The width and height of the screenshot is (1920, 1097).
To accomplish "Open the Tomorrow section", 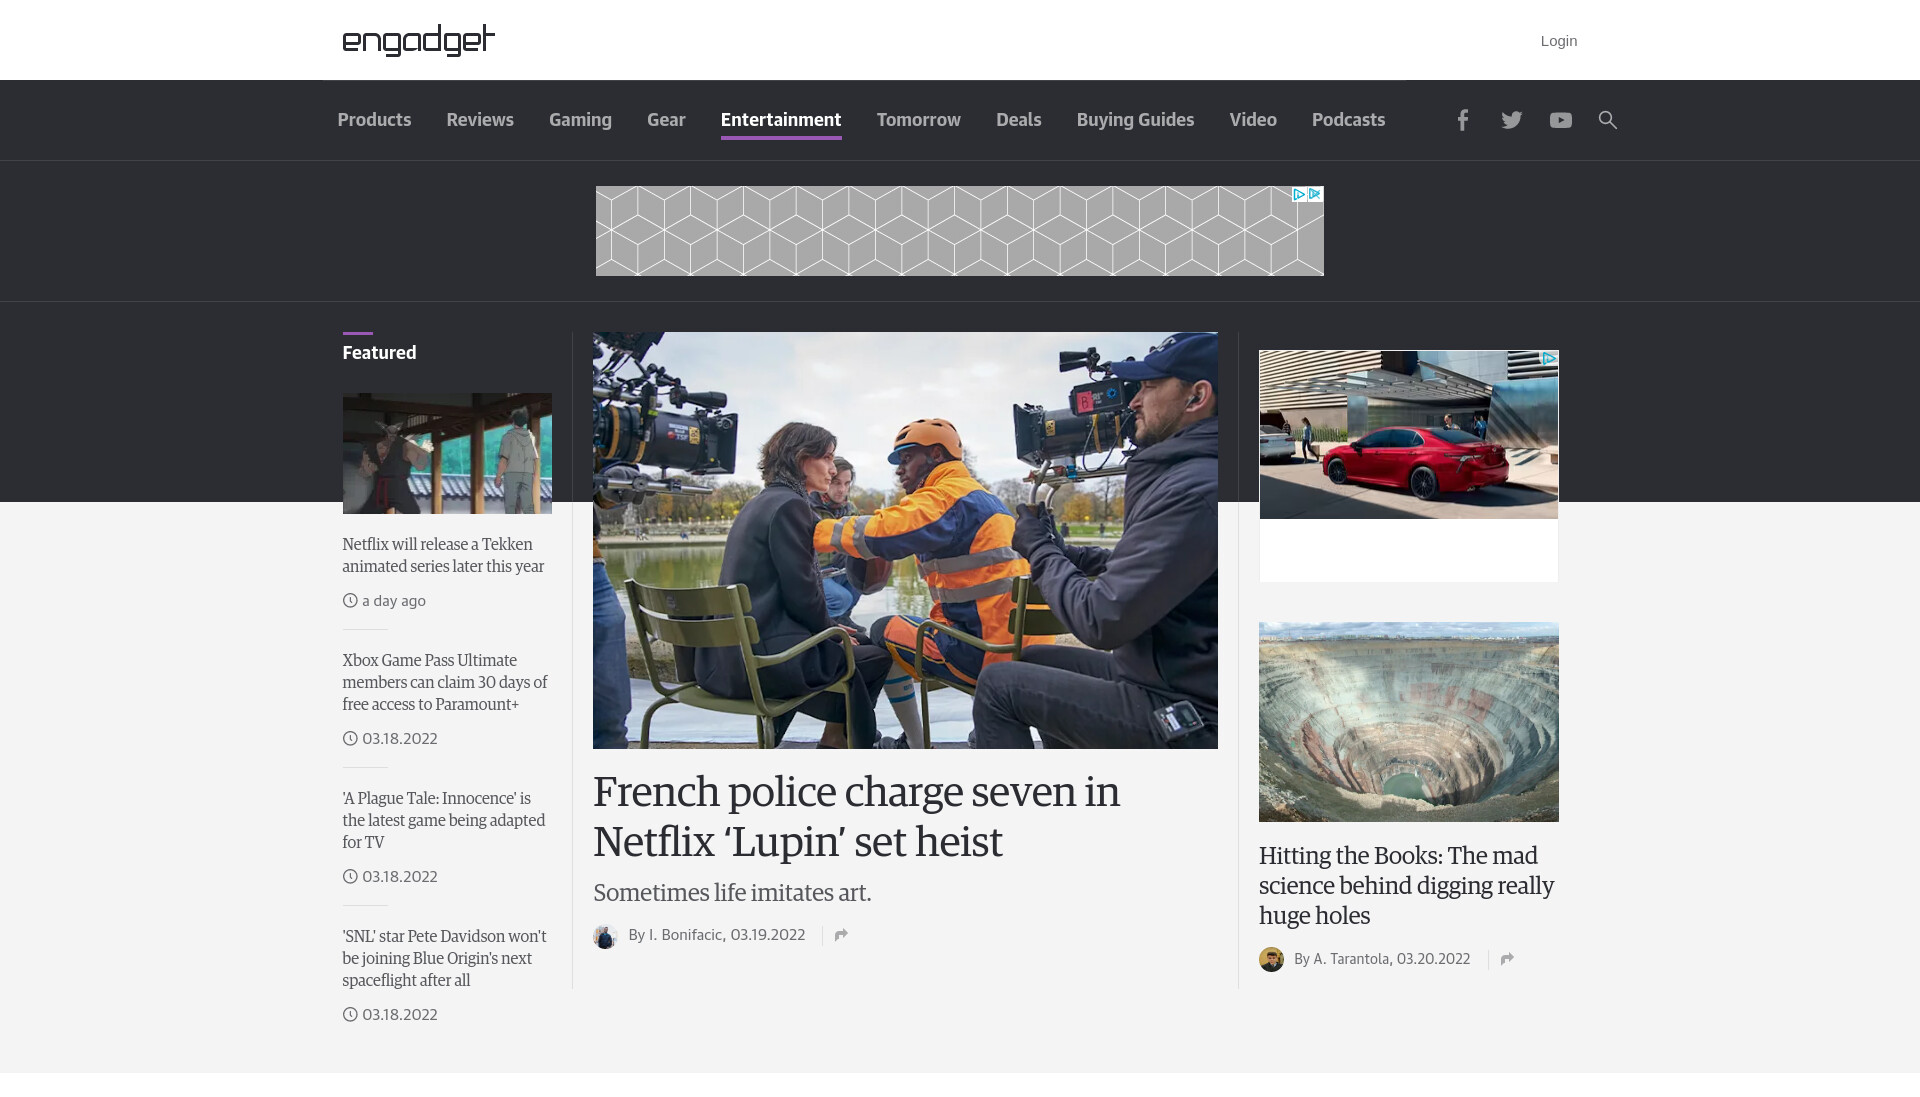I will coord(919,120).
